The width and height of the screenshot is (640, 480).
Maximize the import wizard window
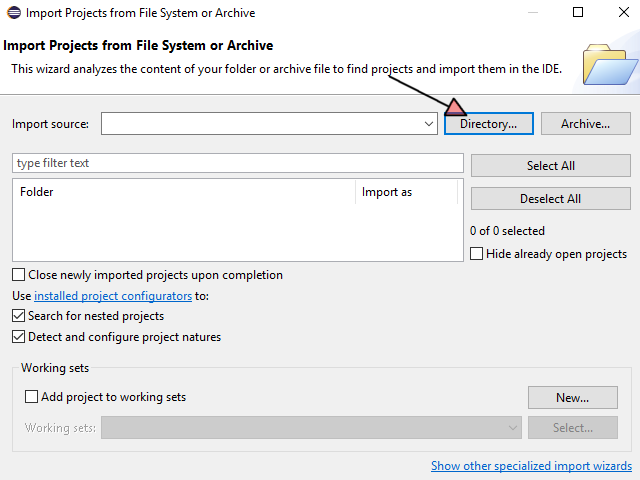pos(578,13)
